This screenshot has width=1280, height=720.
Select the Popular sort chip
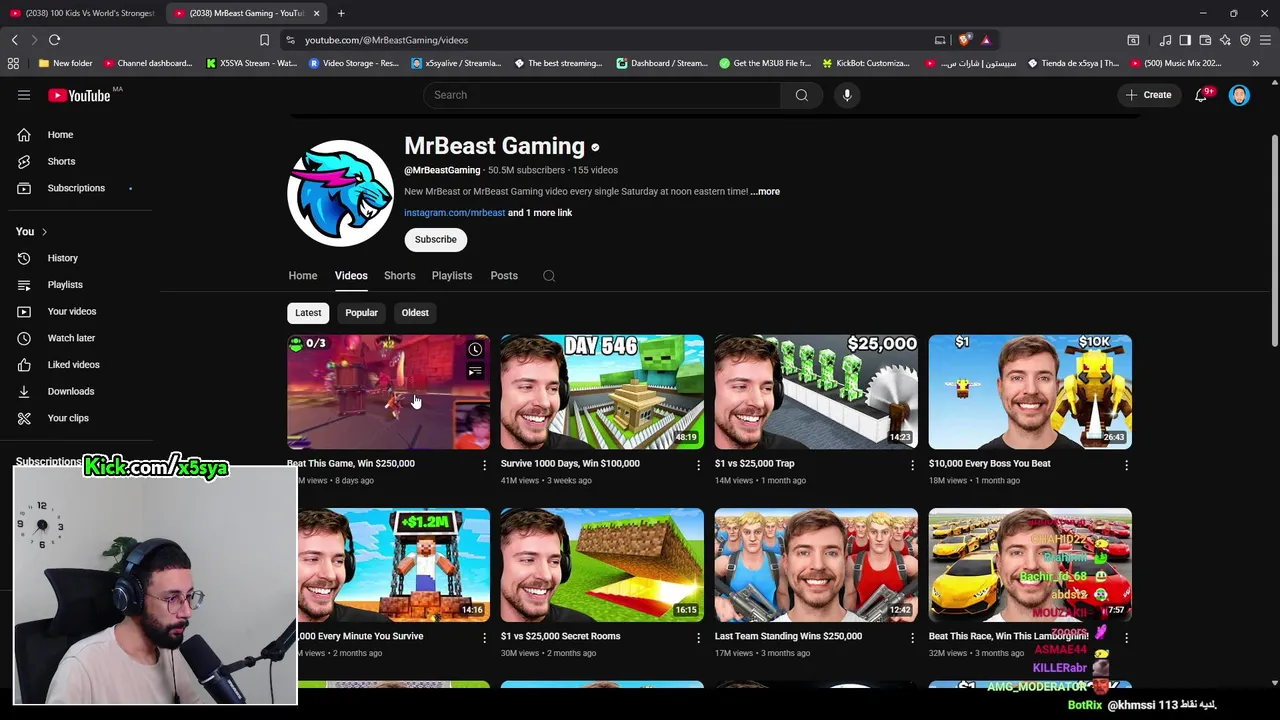click(x=361, y=313)
